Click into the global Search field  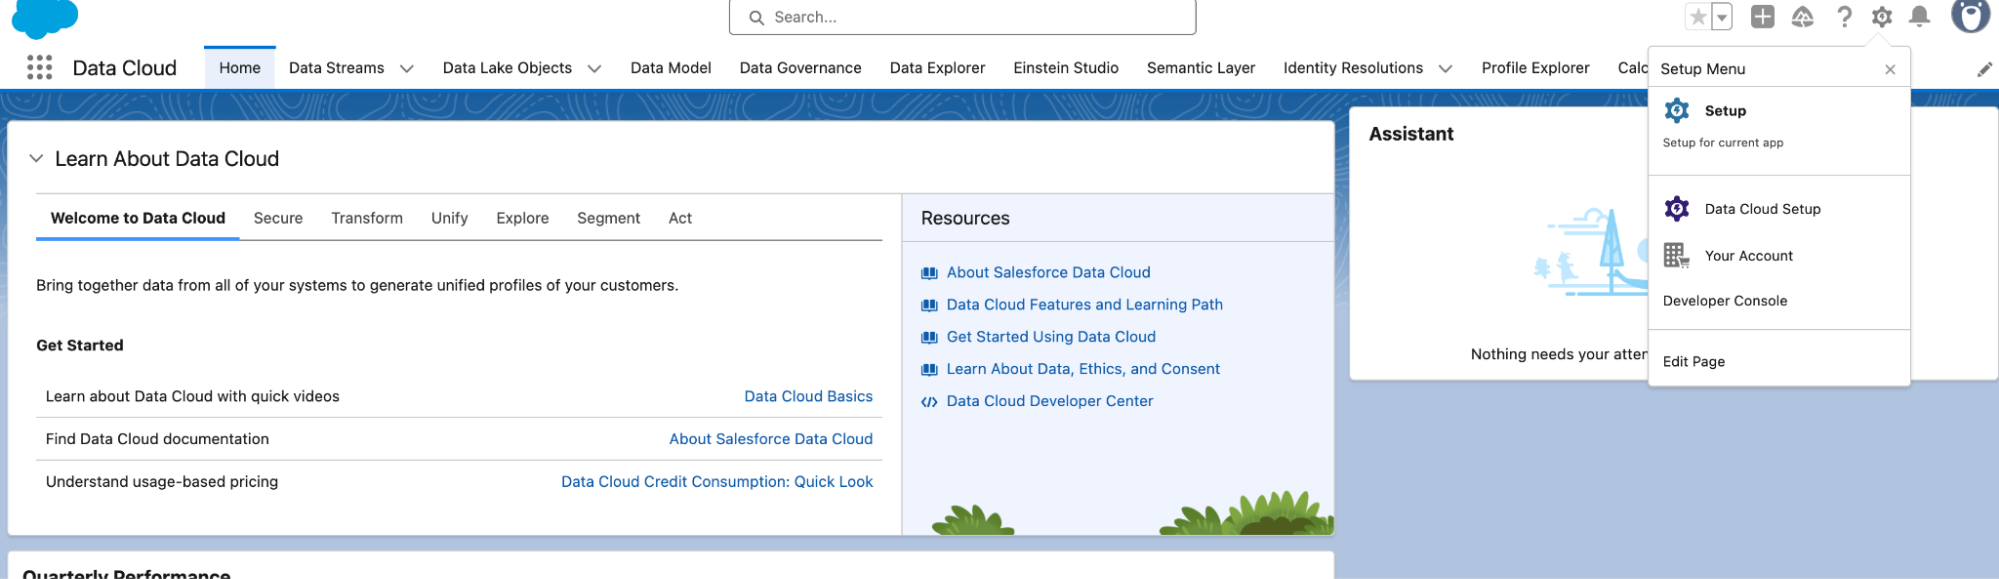[x=962, y=17]
